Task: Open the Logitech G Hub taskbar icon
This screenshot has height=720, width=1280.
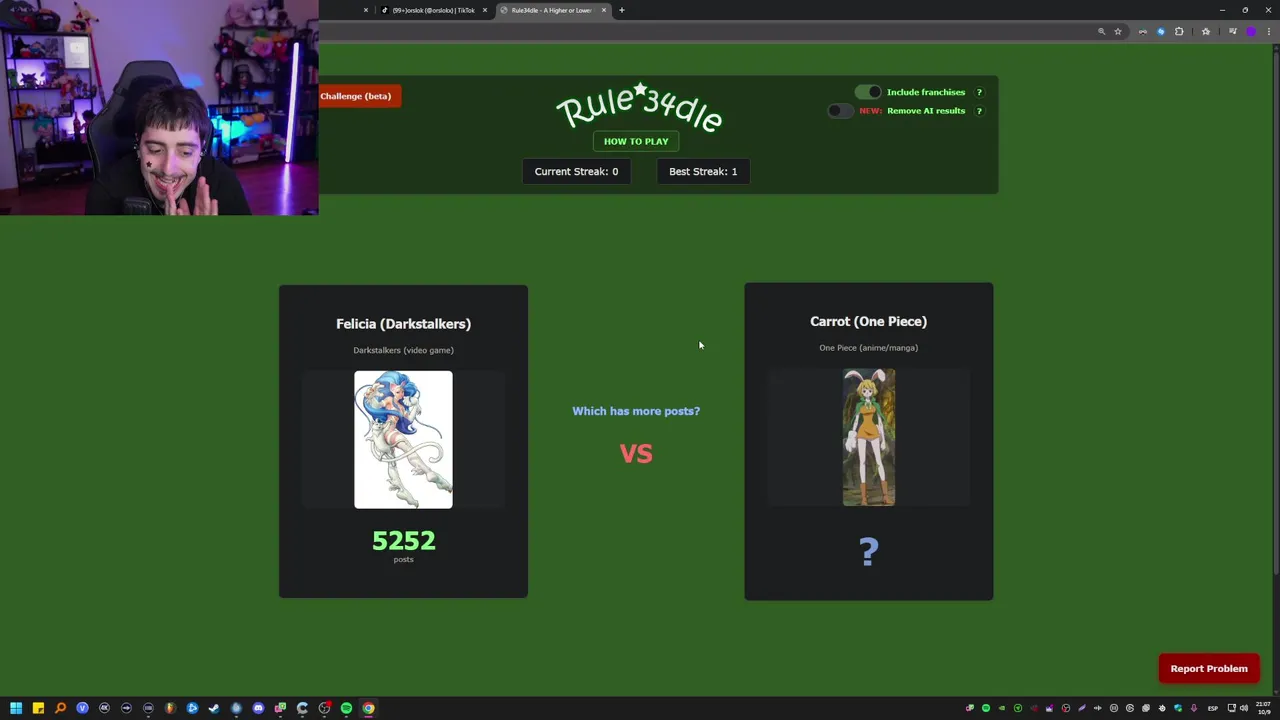Action: (x=302, y=708)
